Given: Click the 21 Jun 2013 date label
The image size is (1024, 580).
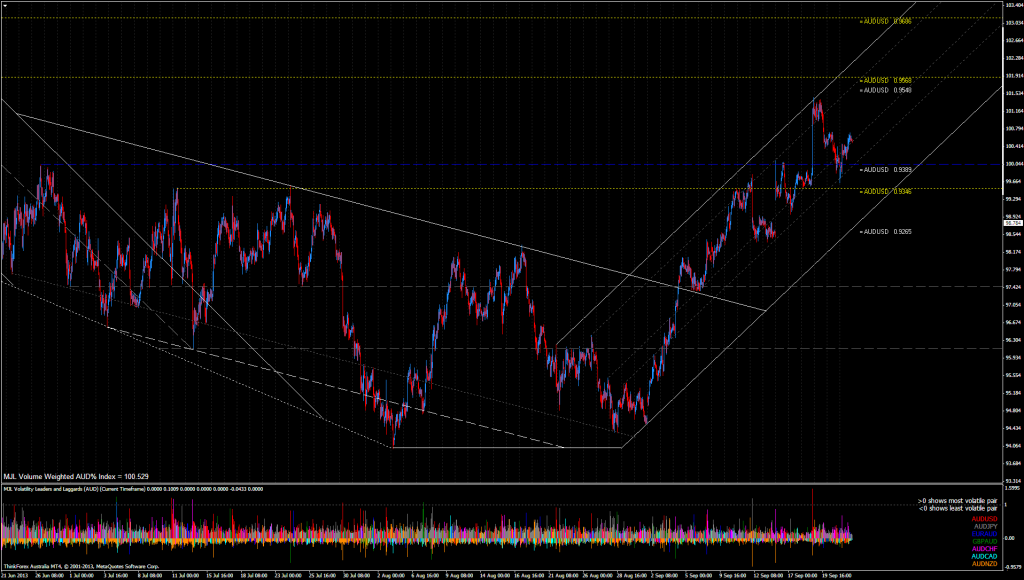Looking at the screenshot, I should tap(14, 575).
